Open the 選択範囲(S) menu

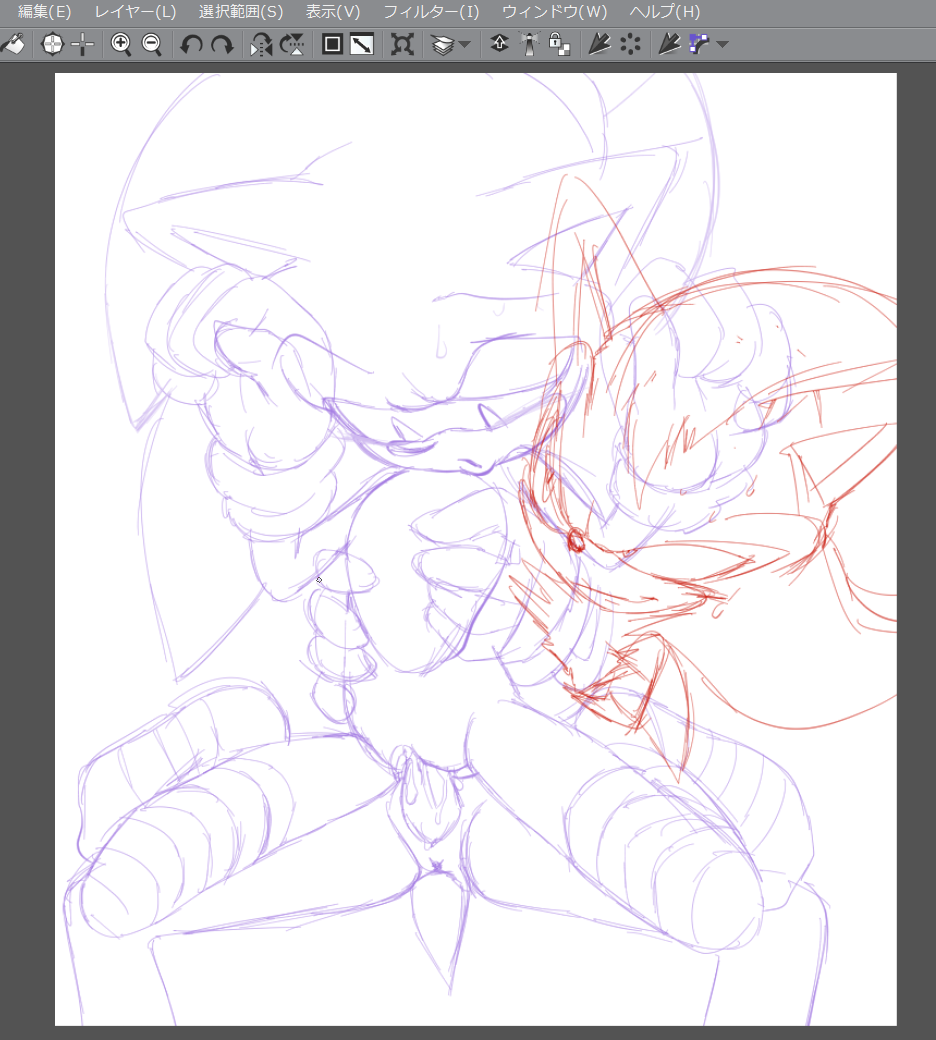(x=241, y=12)
